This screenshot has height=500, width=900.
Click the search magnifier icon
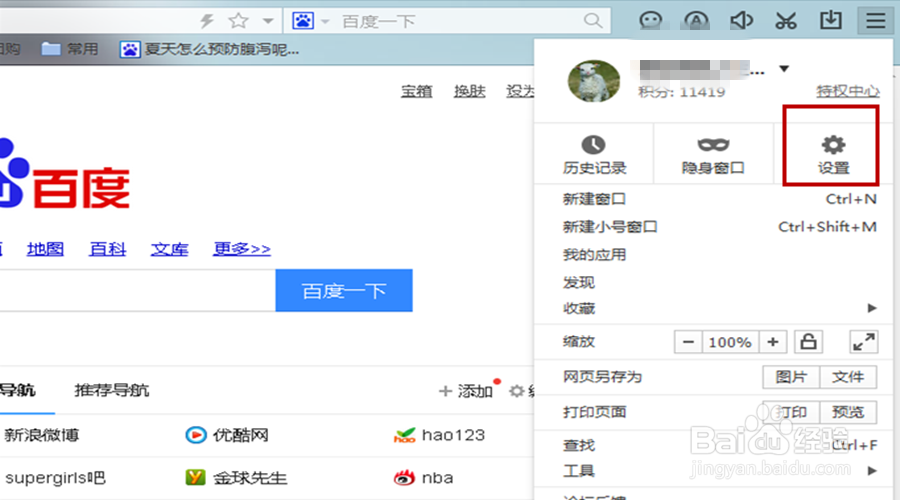coord(593,21)
